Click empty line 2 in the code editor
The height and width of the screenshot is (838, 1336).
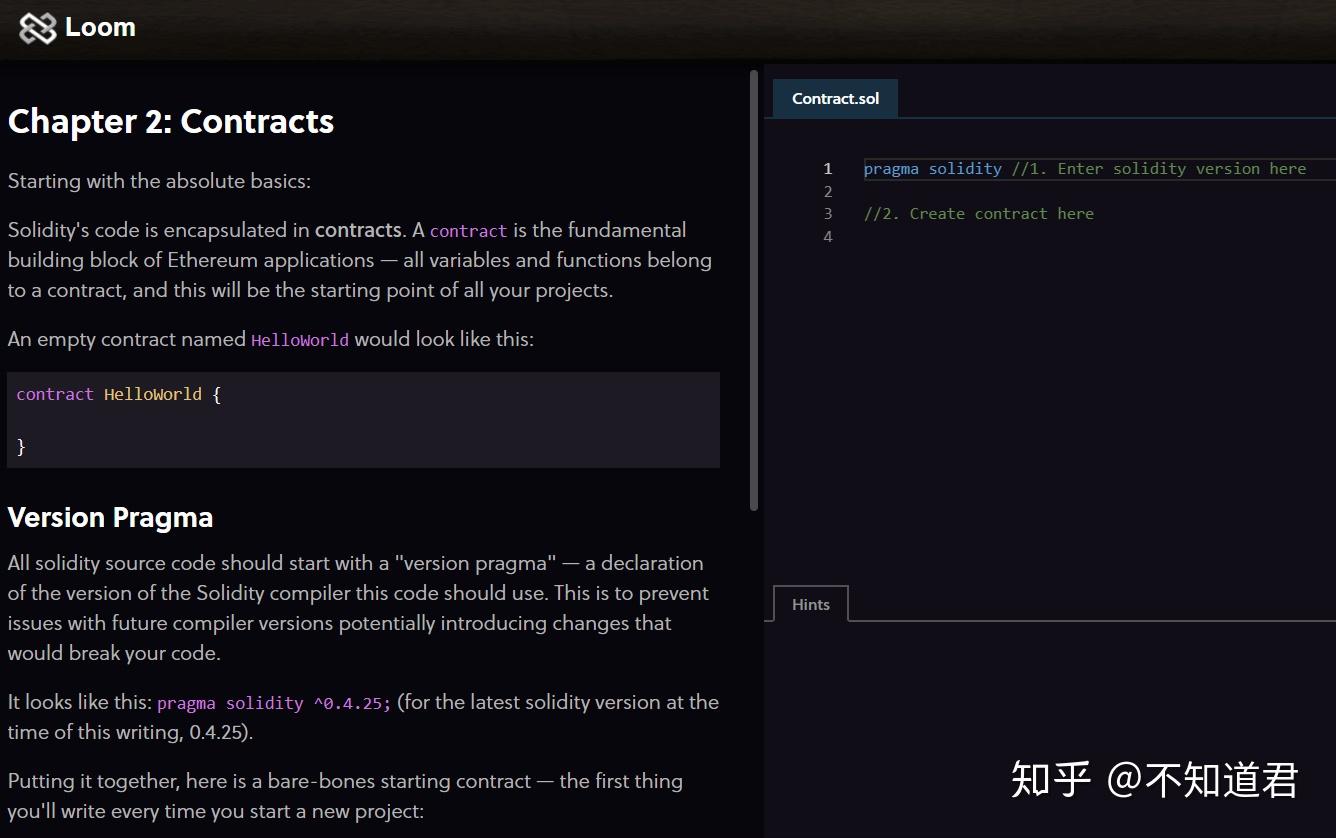(x=950, y=191)
